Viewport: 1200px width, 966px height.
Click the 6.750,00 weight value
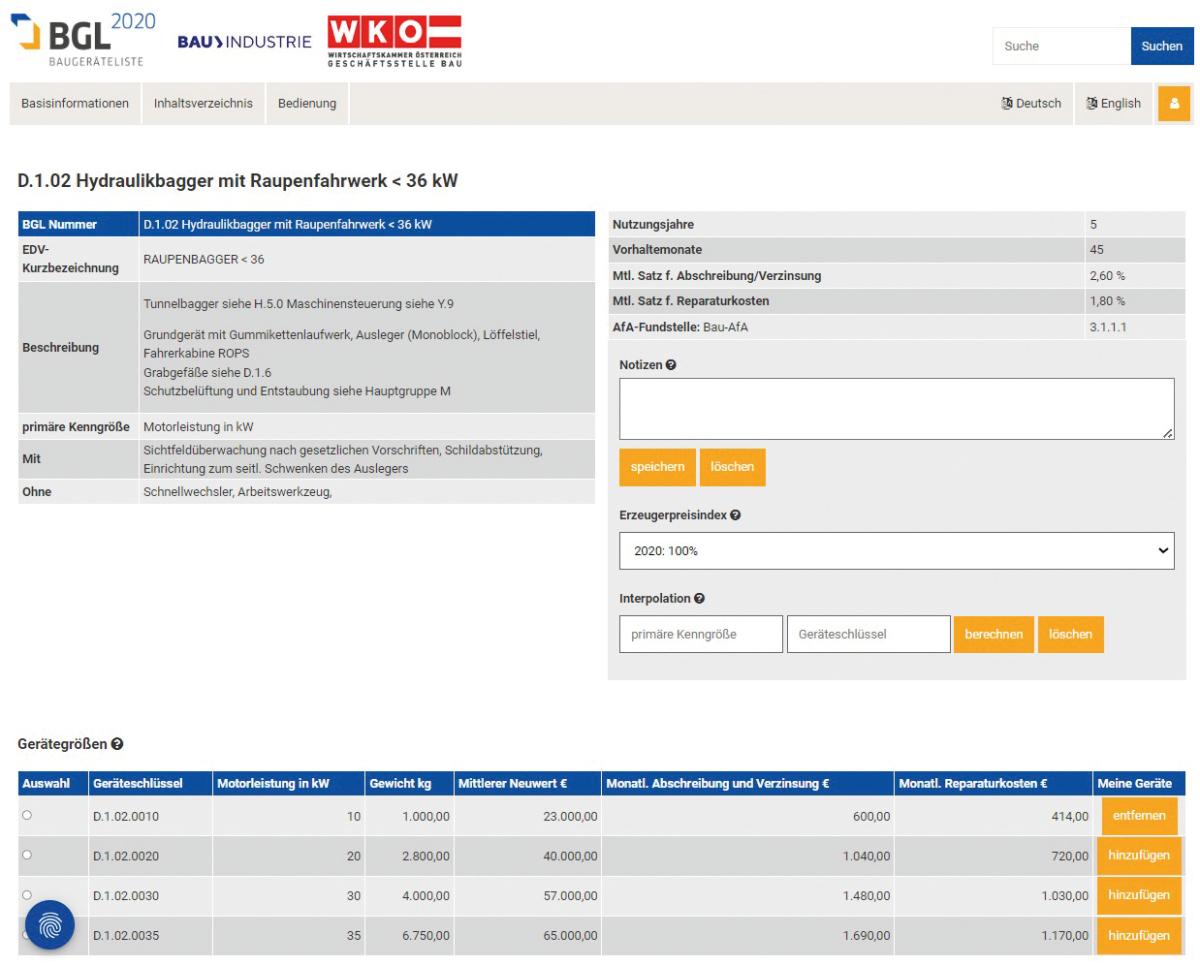pos(426,936)
